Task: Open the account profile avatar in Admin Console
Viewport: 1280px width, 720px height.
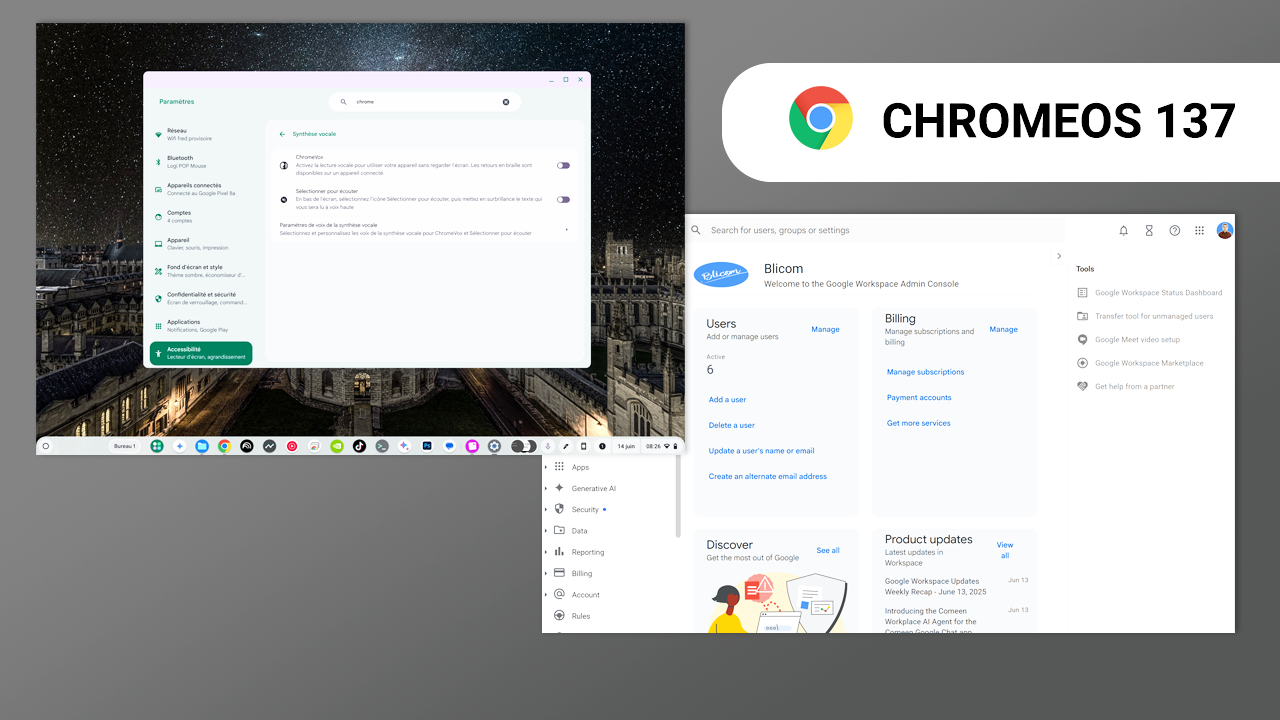Action: coord(1225,231)
